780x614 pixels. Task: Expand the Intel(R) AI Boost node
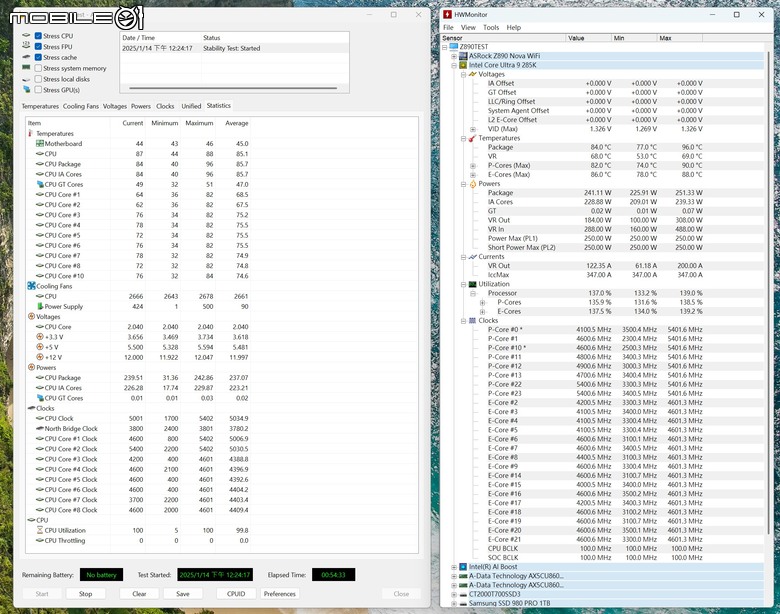pos(454,567)
